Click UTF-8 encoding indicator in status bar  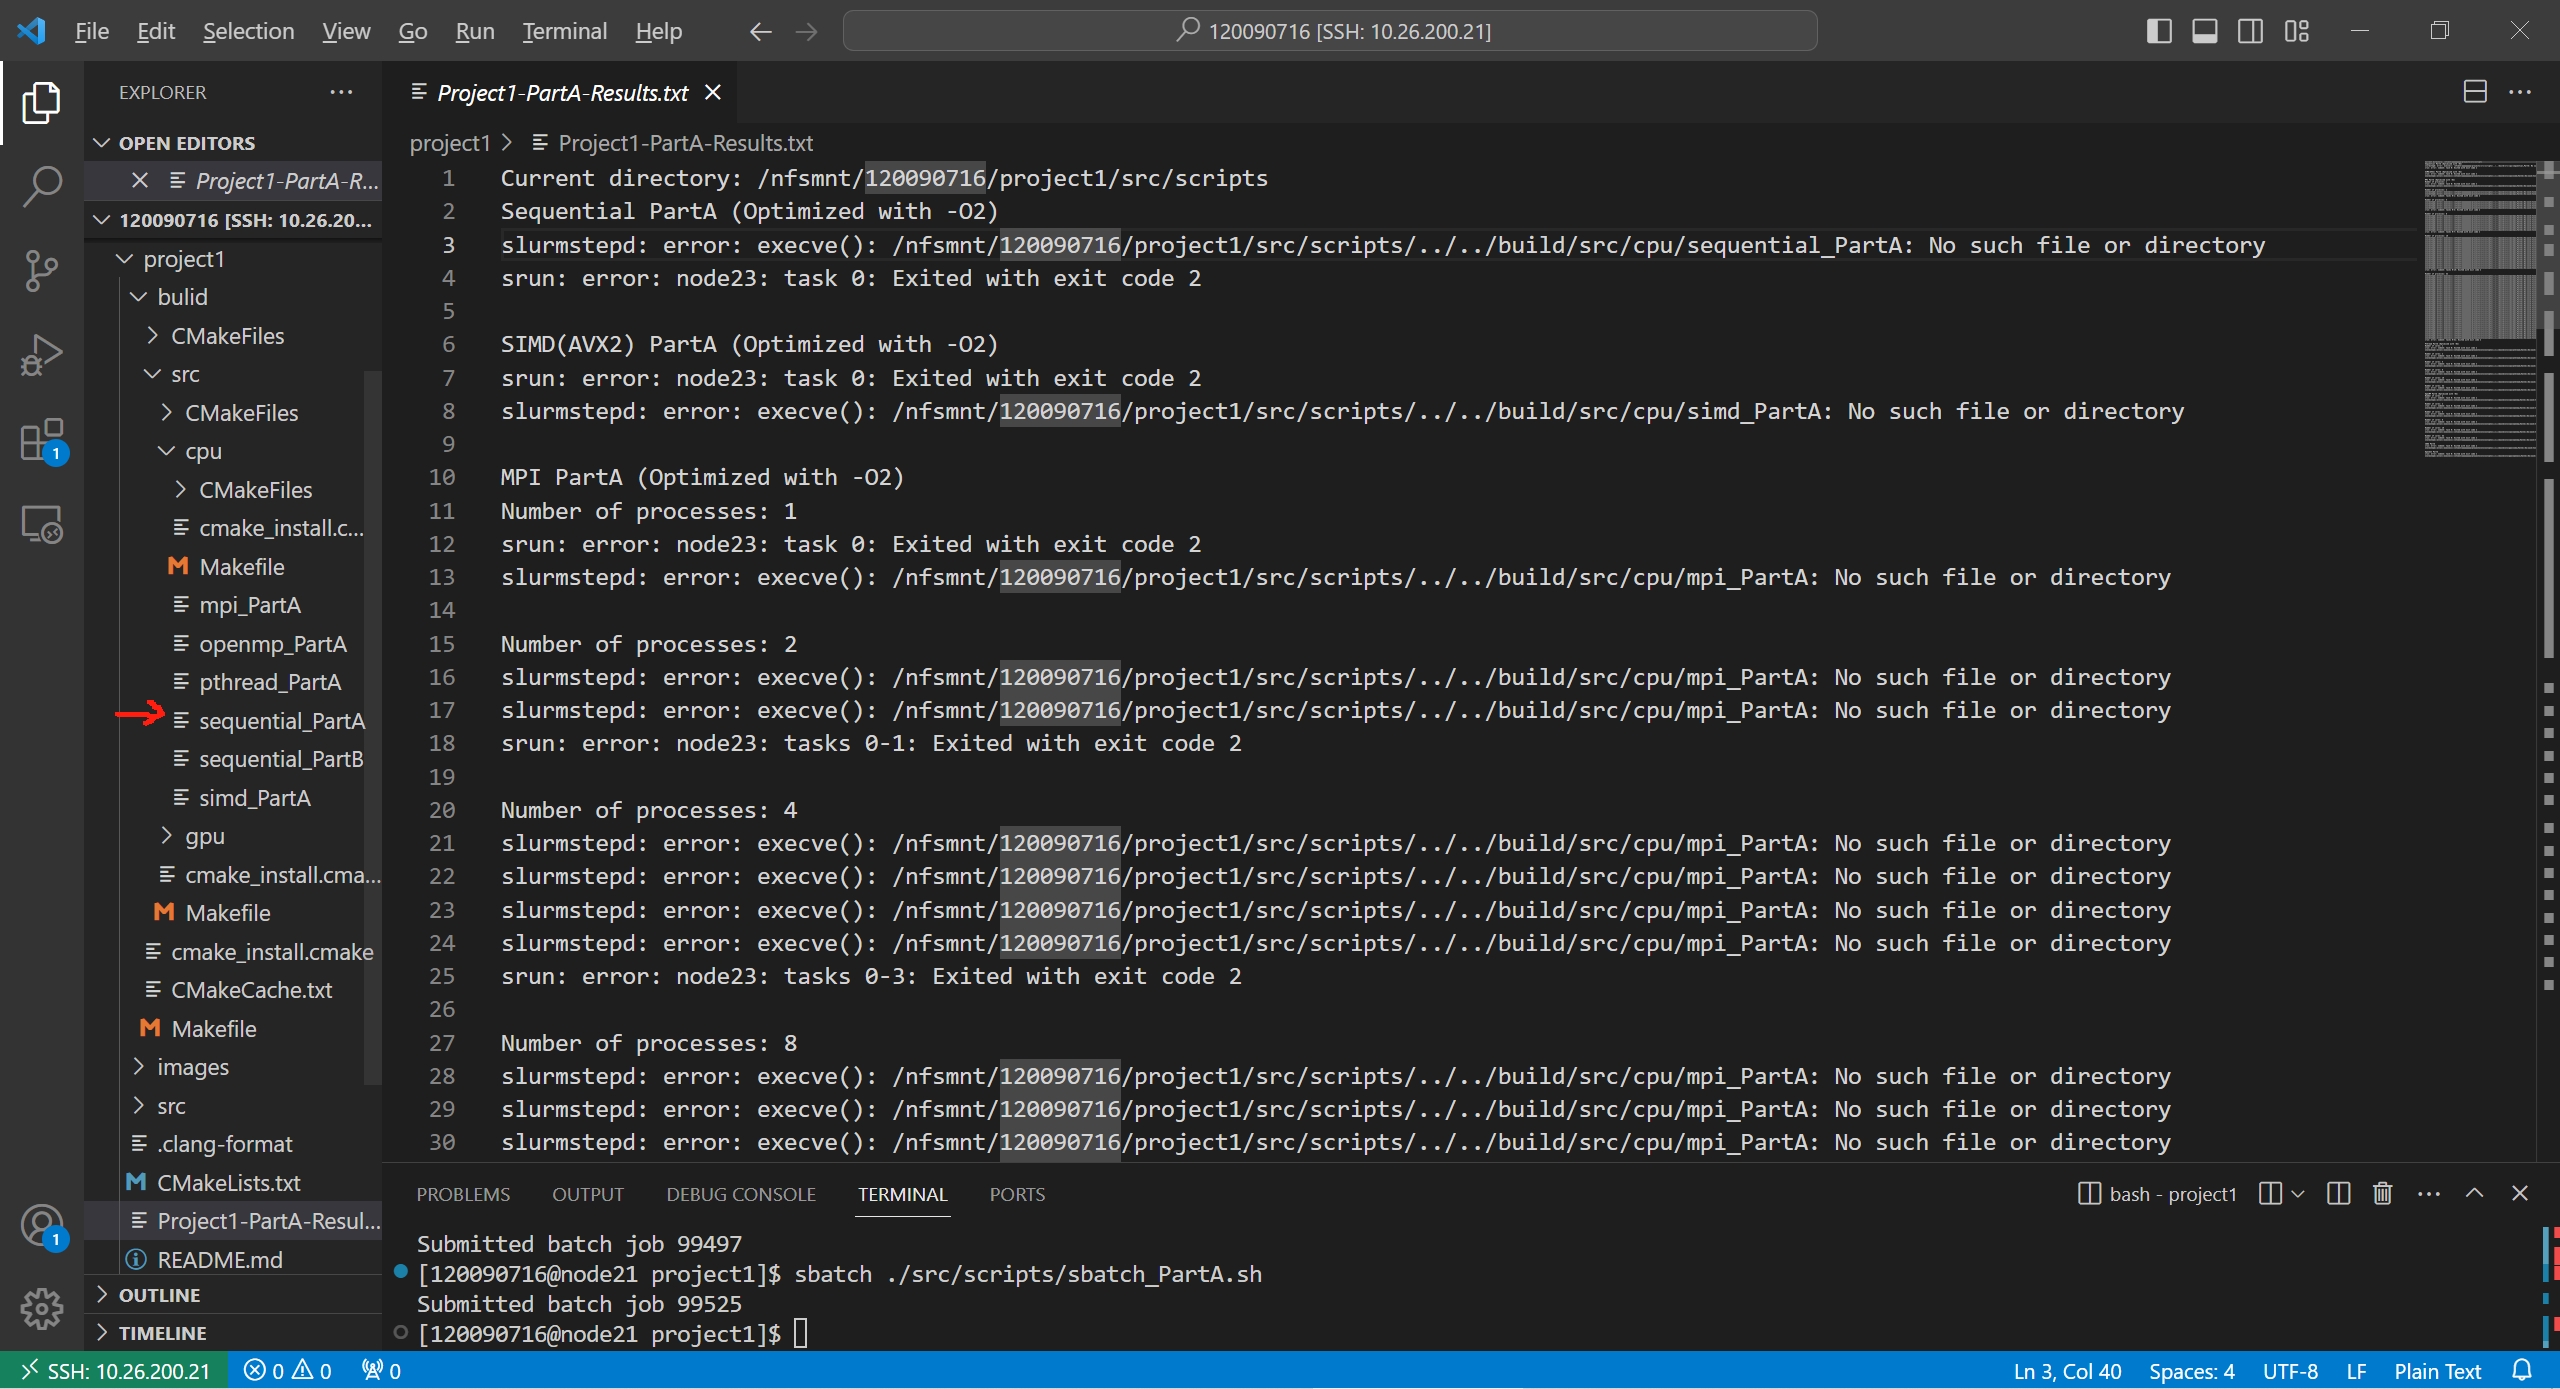(x=2290, y=1370)
